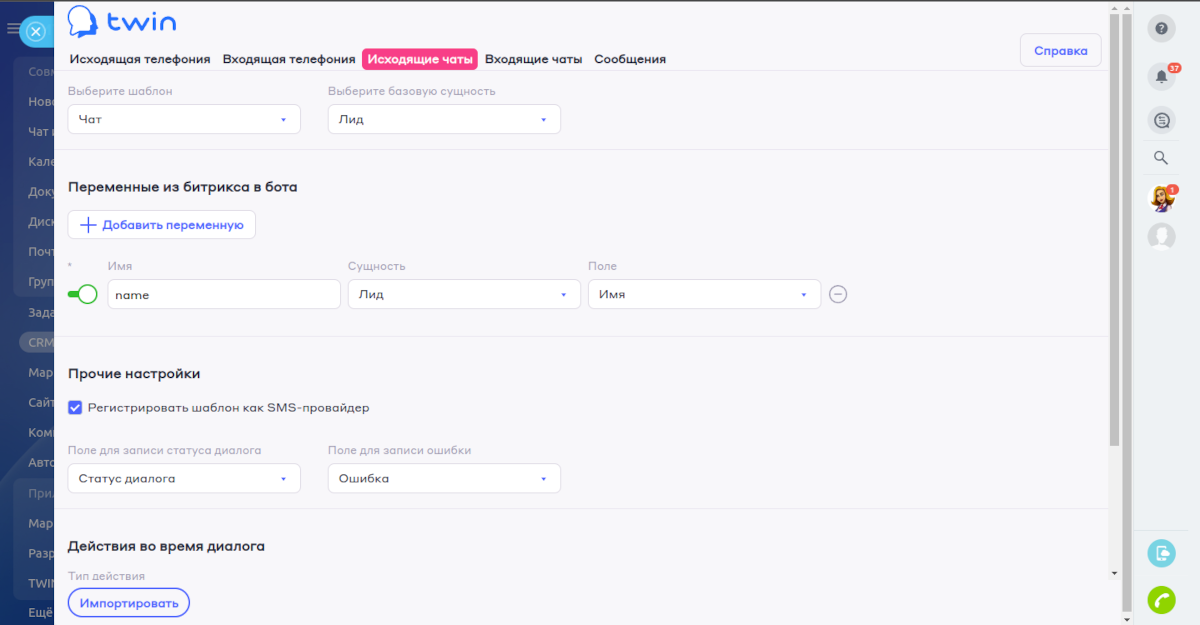This screenshot has height=625, width=1200.
Task: Remove the name variable with minus icon
Action: click(838, 294)
